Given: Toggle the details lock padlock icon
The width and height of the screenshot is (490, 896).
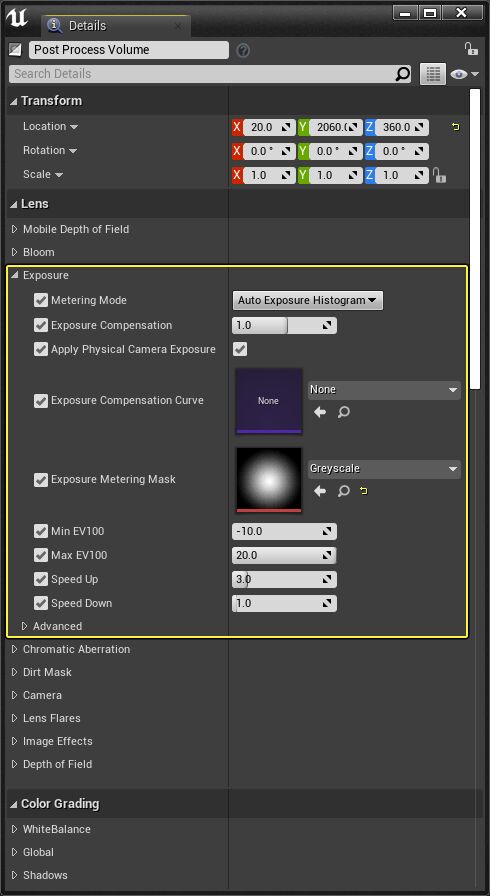Looking at the screenshot, I should coord(471,49).
